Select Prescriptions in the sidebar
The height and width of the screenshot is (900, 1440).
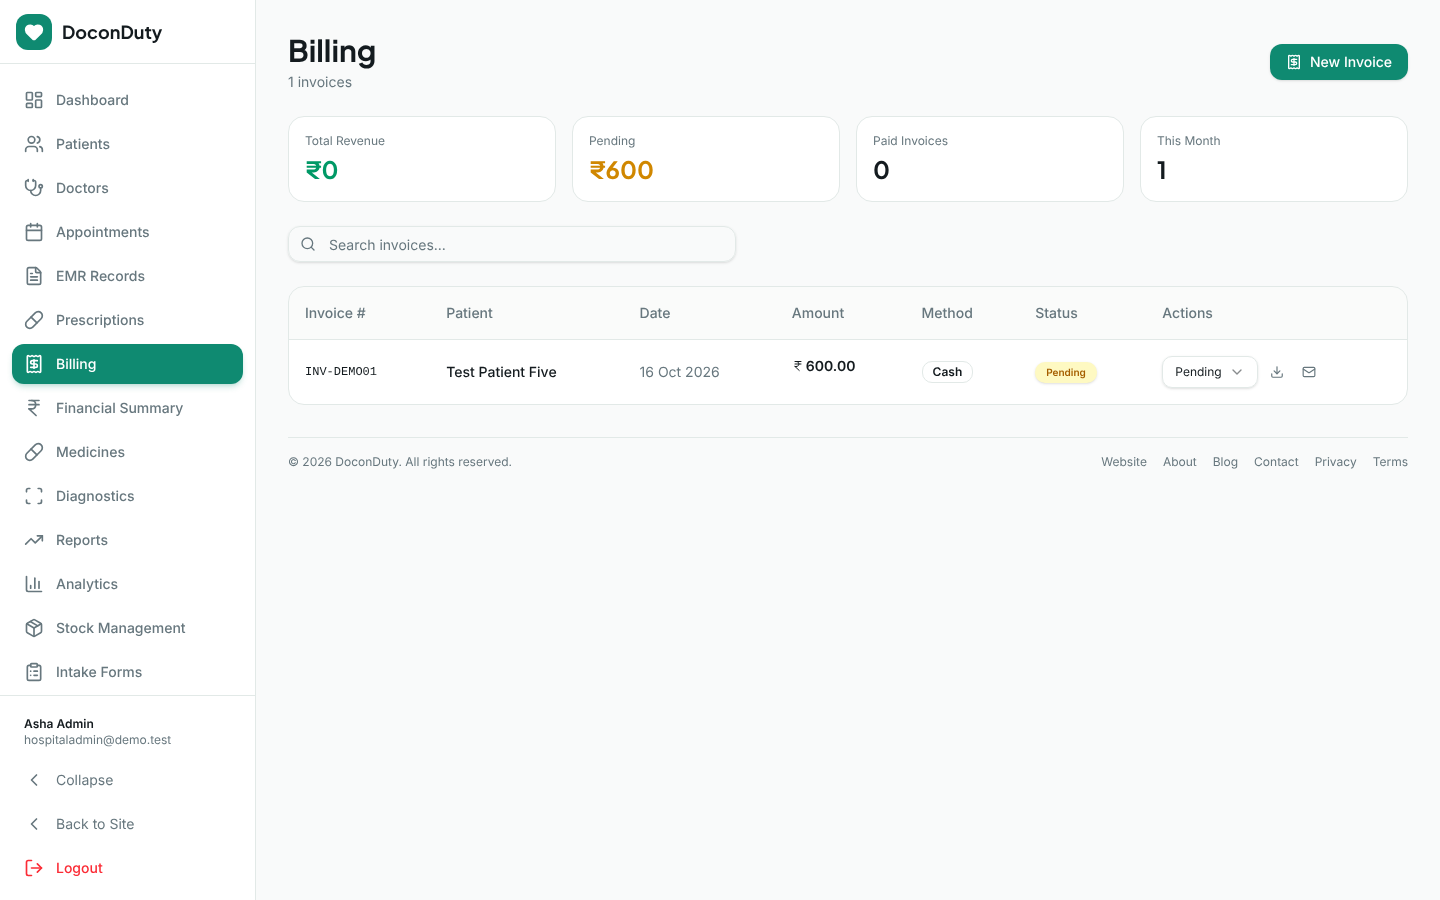point(127,320)
